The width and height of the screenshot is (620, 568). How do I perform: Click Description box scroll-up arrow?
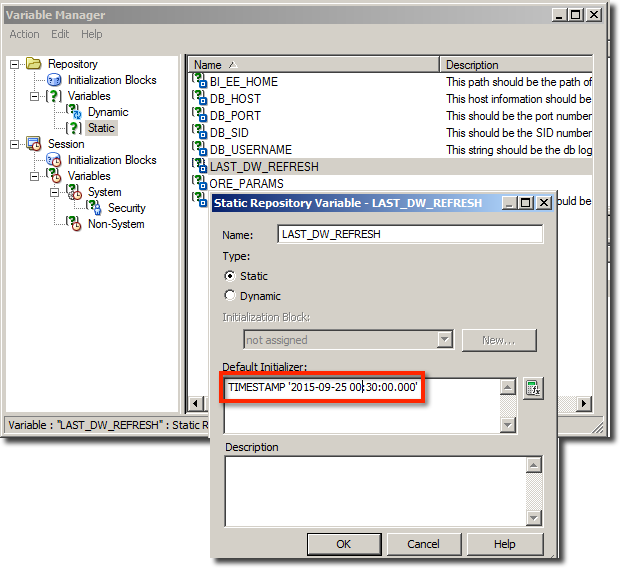click(534, 465)
